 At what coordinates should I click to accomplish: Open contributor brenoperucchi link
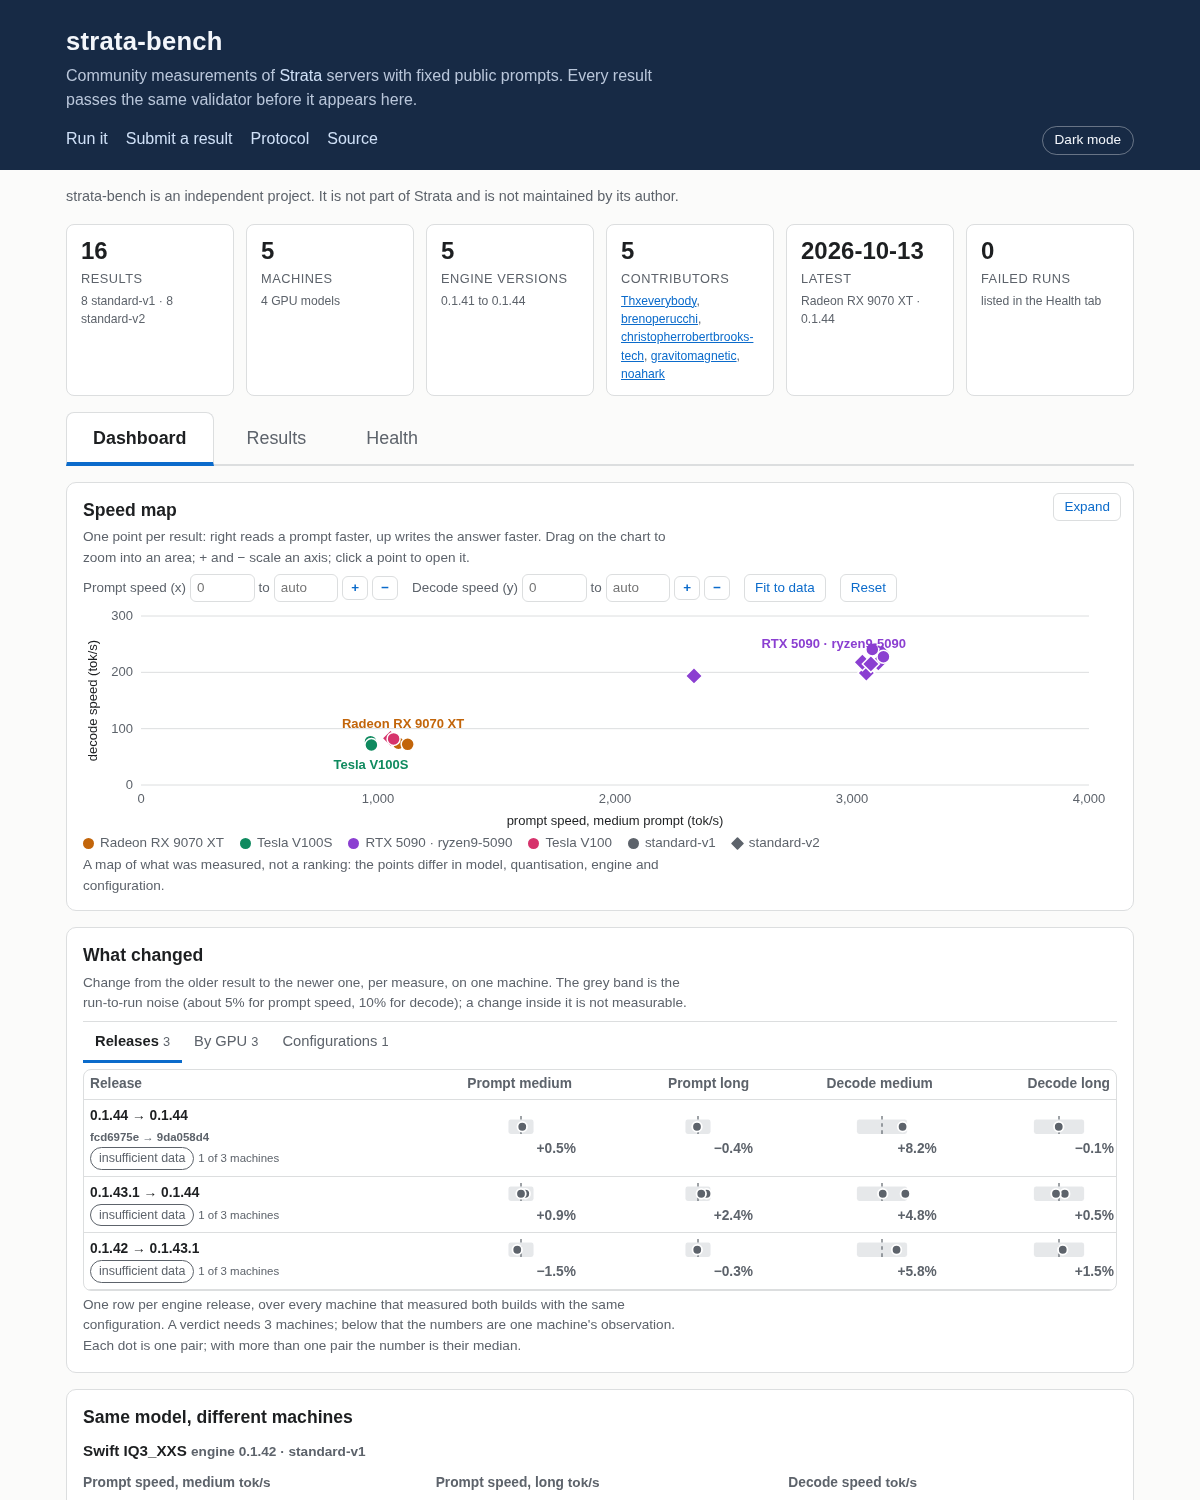659,319
